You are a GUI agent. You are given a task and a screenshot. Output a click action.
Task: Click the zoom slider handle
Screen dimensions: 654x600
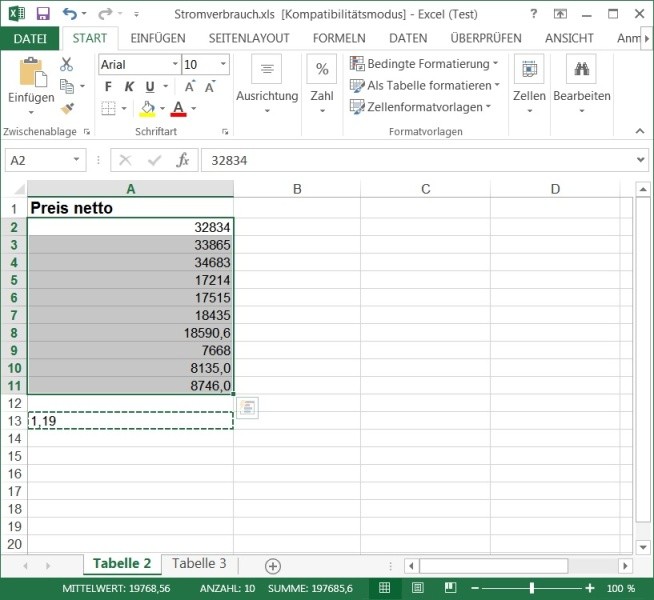click(x=532, y=588)
